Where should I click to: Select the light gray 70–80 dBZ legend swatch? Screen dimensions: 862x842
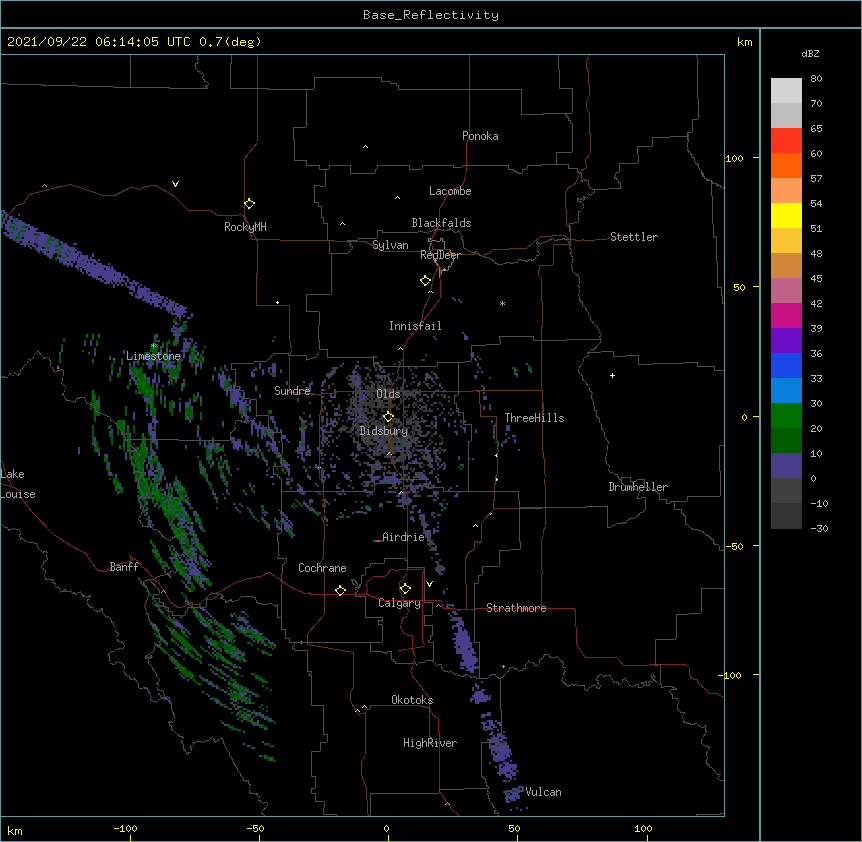coord(786,91)
